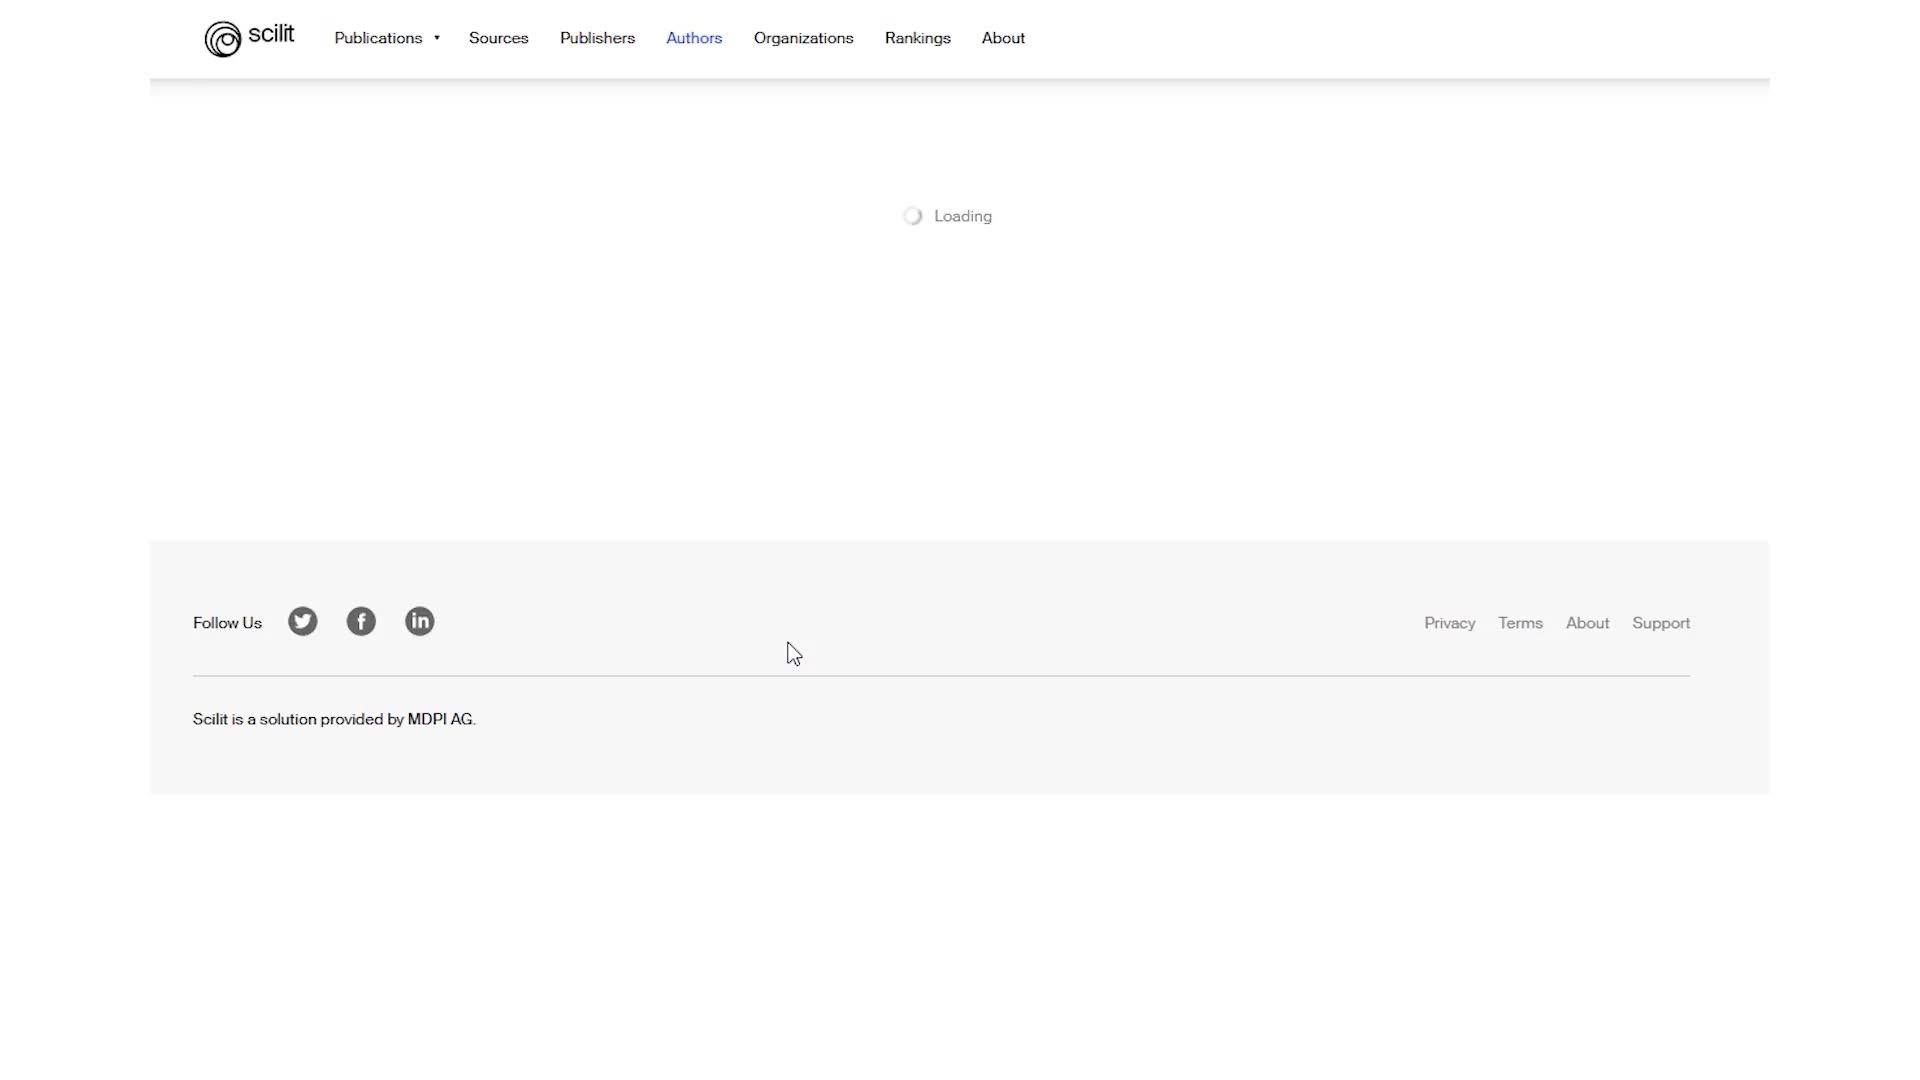Click the Follow Us label
This screenshot has width=1920, height=1080.
click(227, 623)
